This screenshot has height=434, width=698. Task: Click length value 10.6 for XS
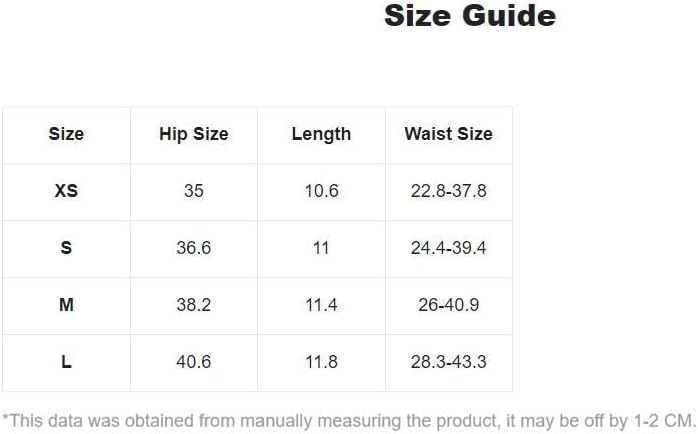(x=321, y=190)
